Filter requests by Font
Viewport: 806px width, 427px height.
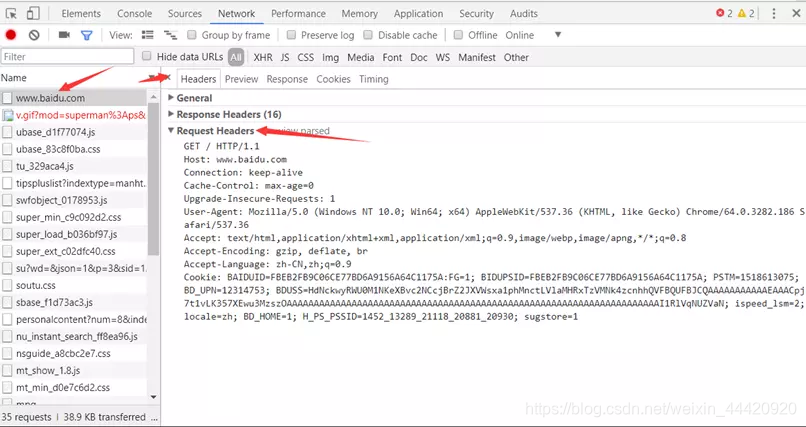pyautogui.click(x=392, y=57)
